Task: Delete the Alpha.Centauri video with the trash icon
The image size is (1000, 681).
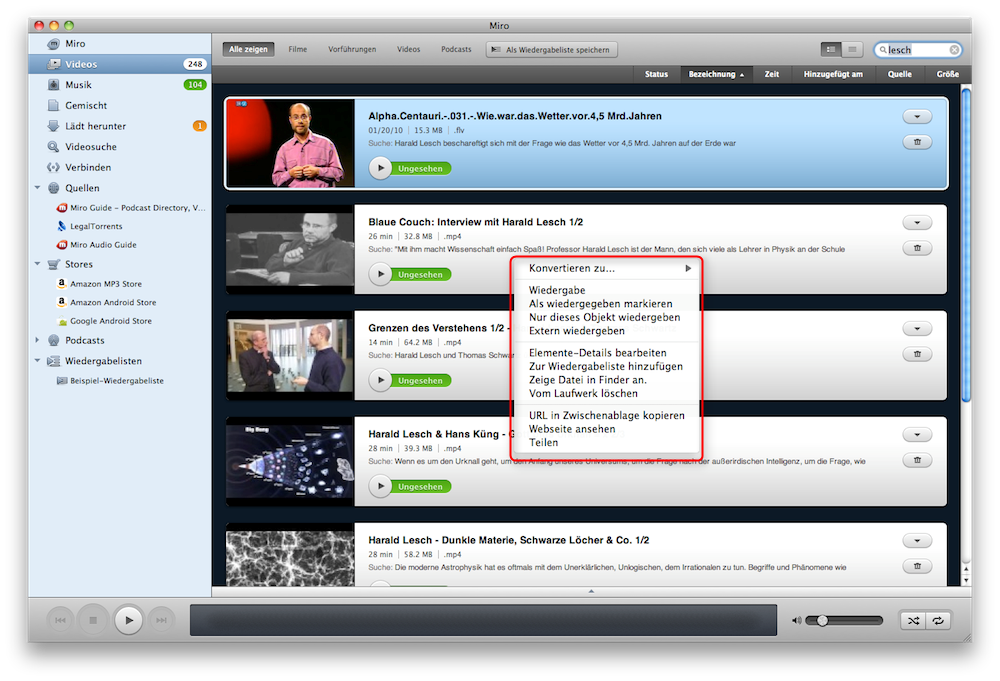Action: 917,143
